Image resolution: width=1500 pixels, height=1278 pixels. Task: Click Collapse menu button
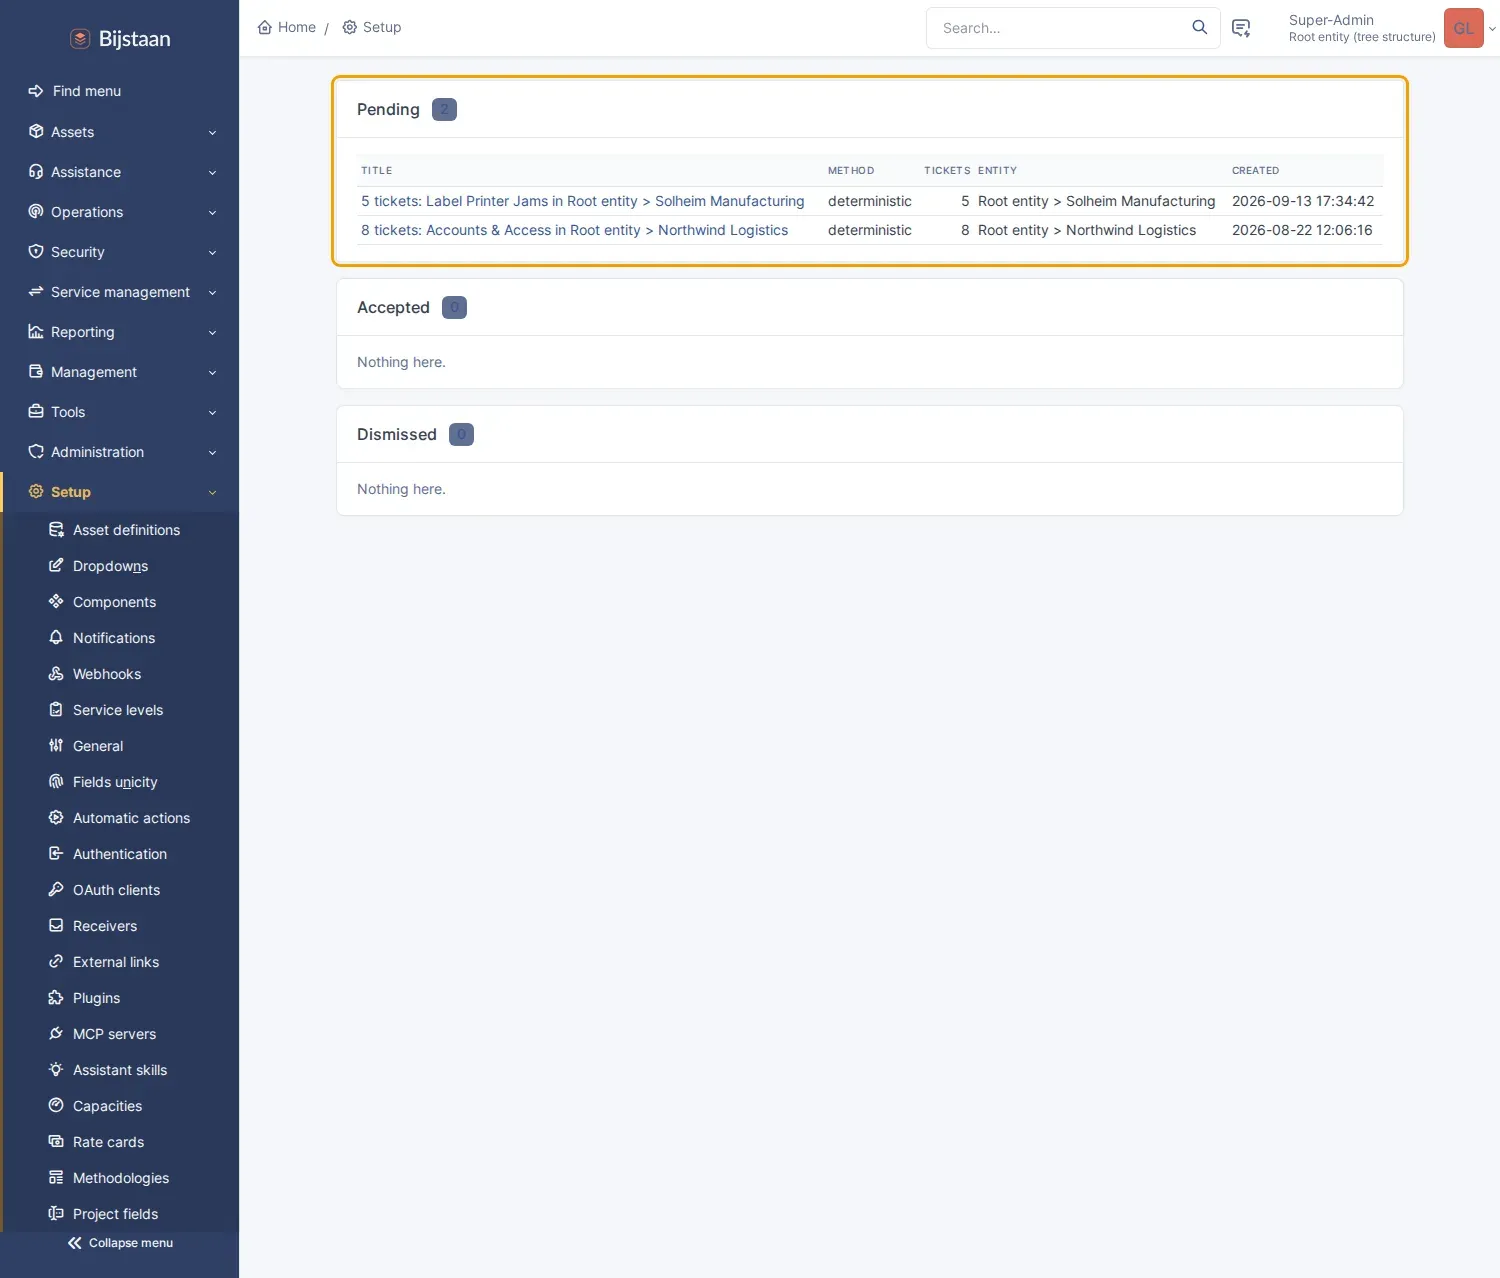coord(120,1243)
